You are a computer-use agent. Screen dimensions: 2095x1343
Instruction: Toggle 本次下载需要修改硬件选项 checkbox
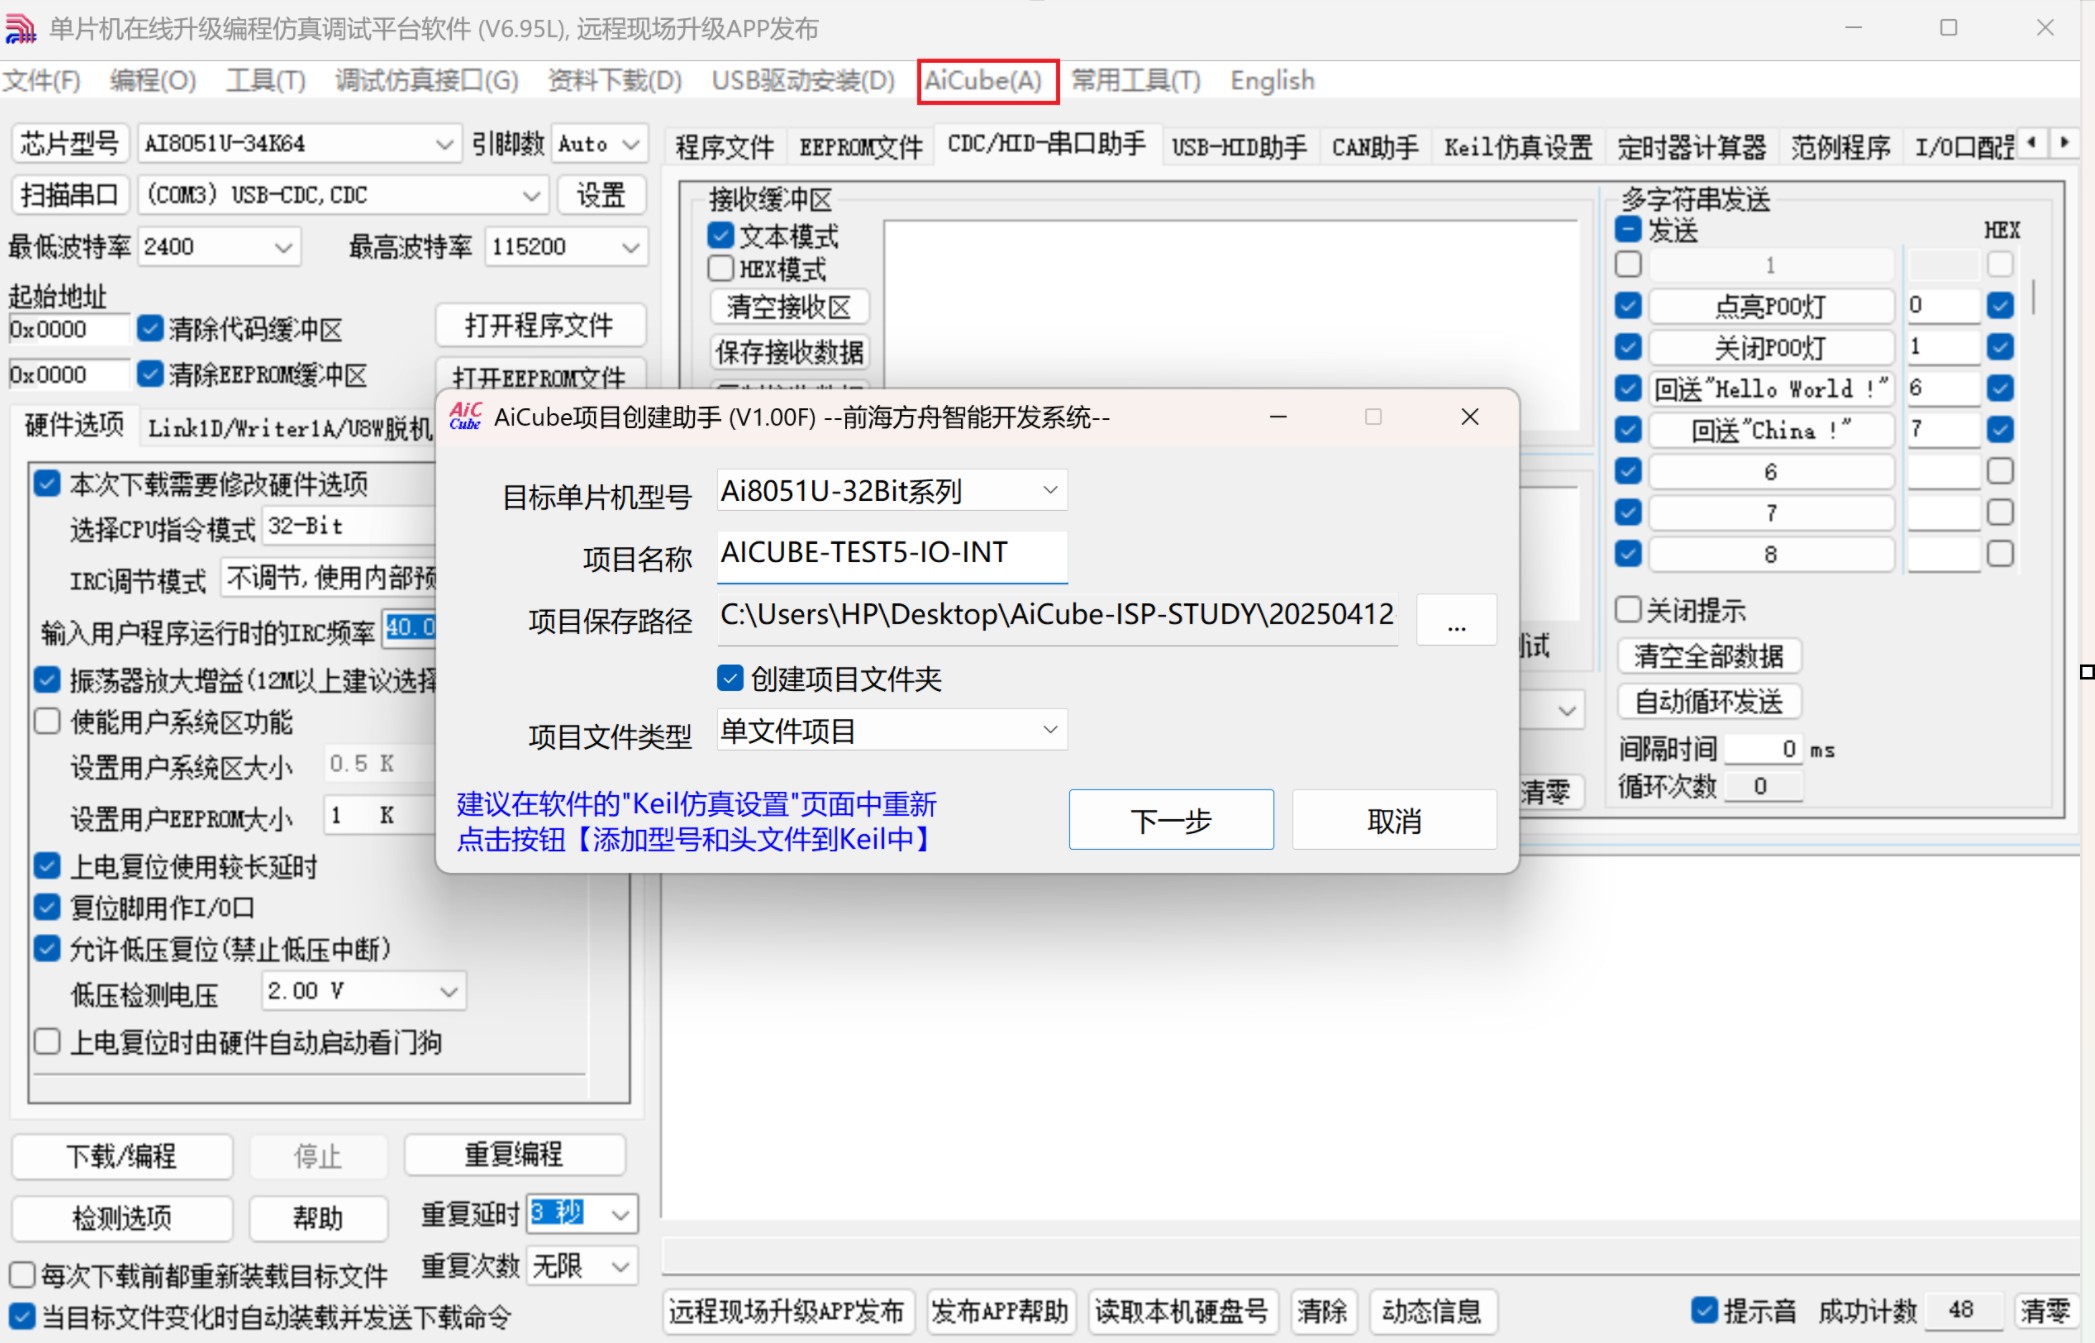coord(46,484)
